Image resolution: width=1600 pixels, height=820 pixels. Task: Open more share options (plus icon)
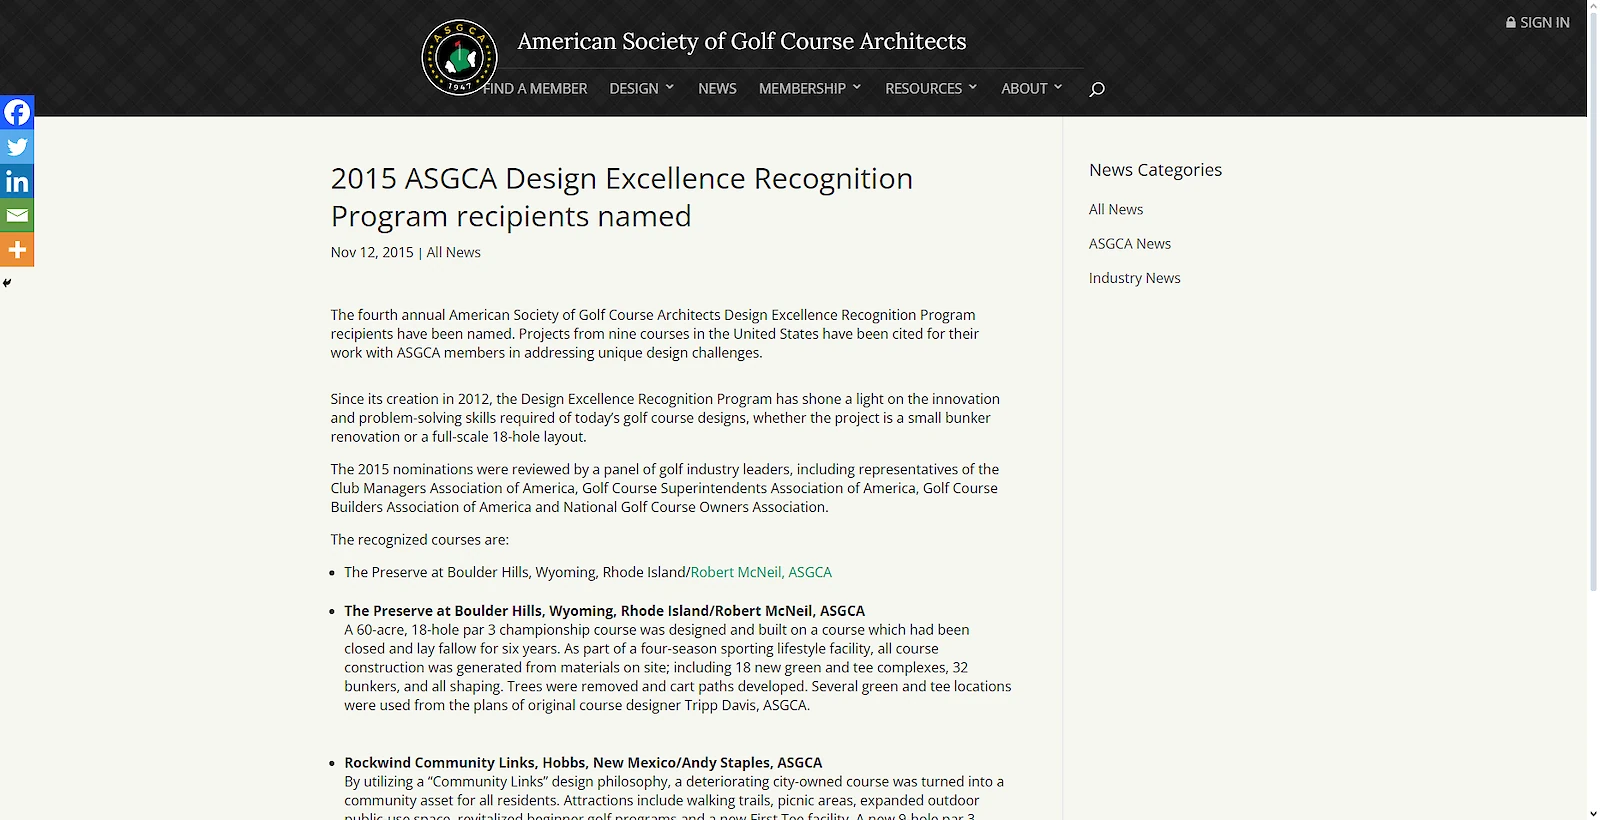17,250
